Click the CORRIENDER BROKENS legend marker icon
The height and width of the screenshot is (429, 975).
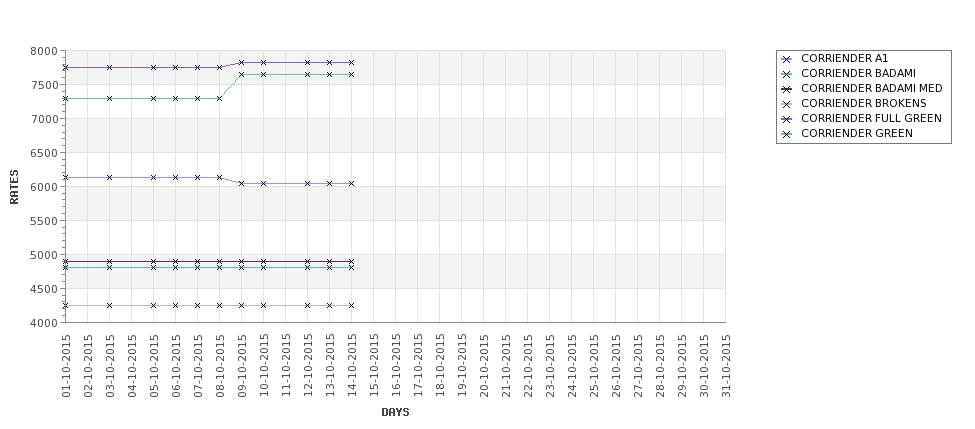(x=787, y=104)
